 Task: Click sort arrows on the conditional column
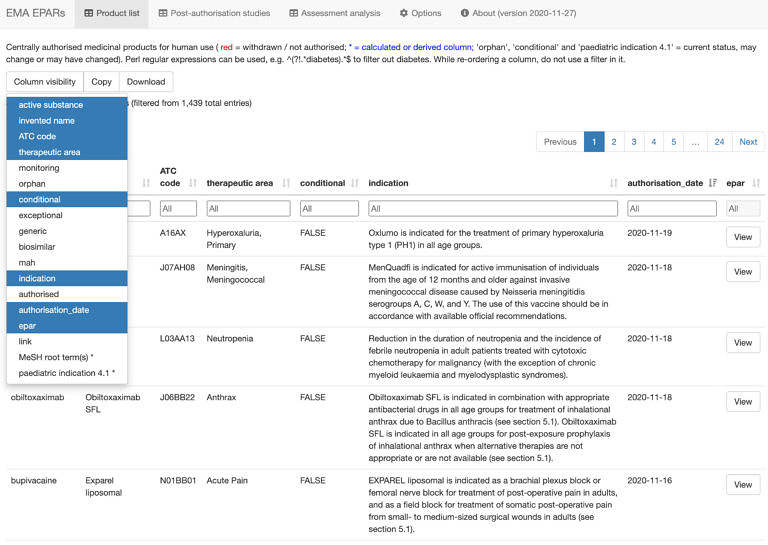(x=354, y=183)
